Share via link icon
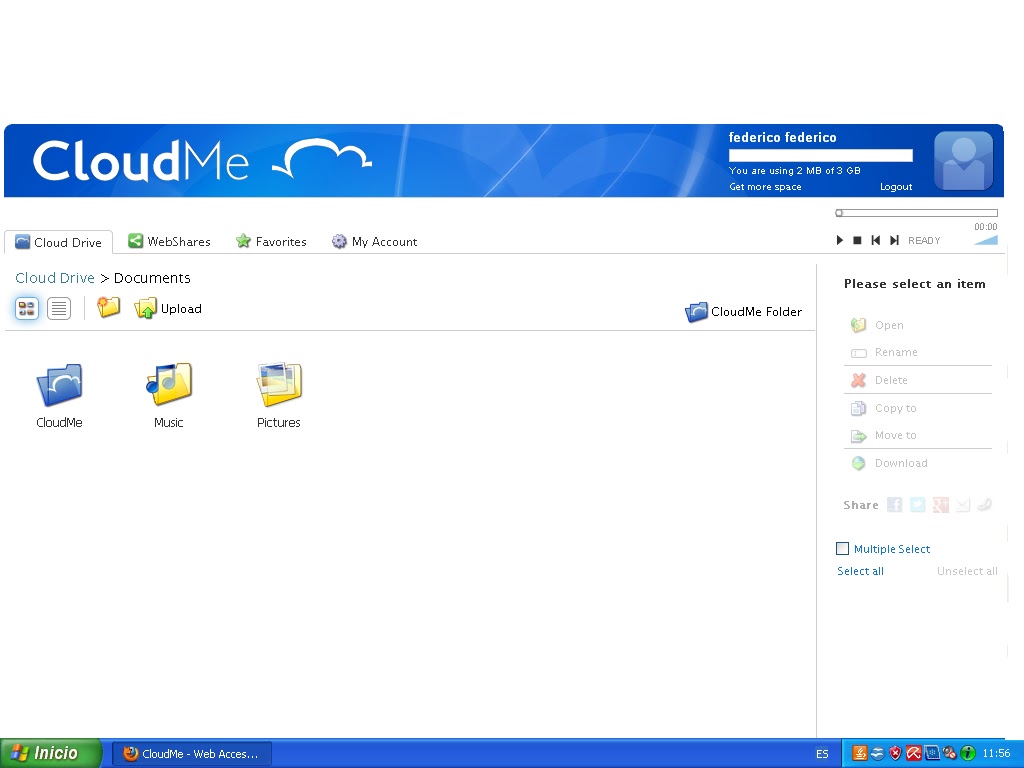Viewport: 1024px width, 768px height. (x=985, y=504)
